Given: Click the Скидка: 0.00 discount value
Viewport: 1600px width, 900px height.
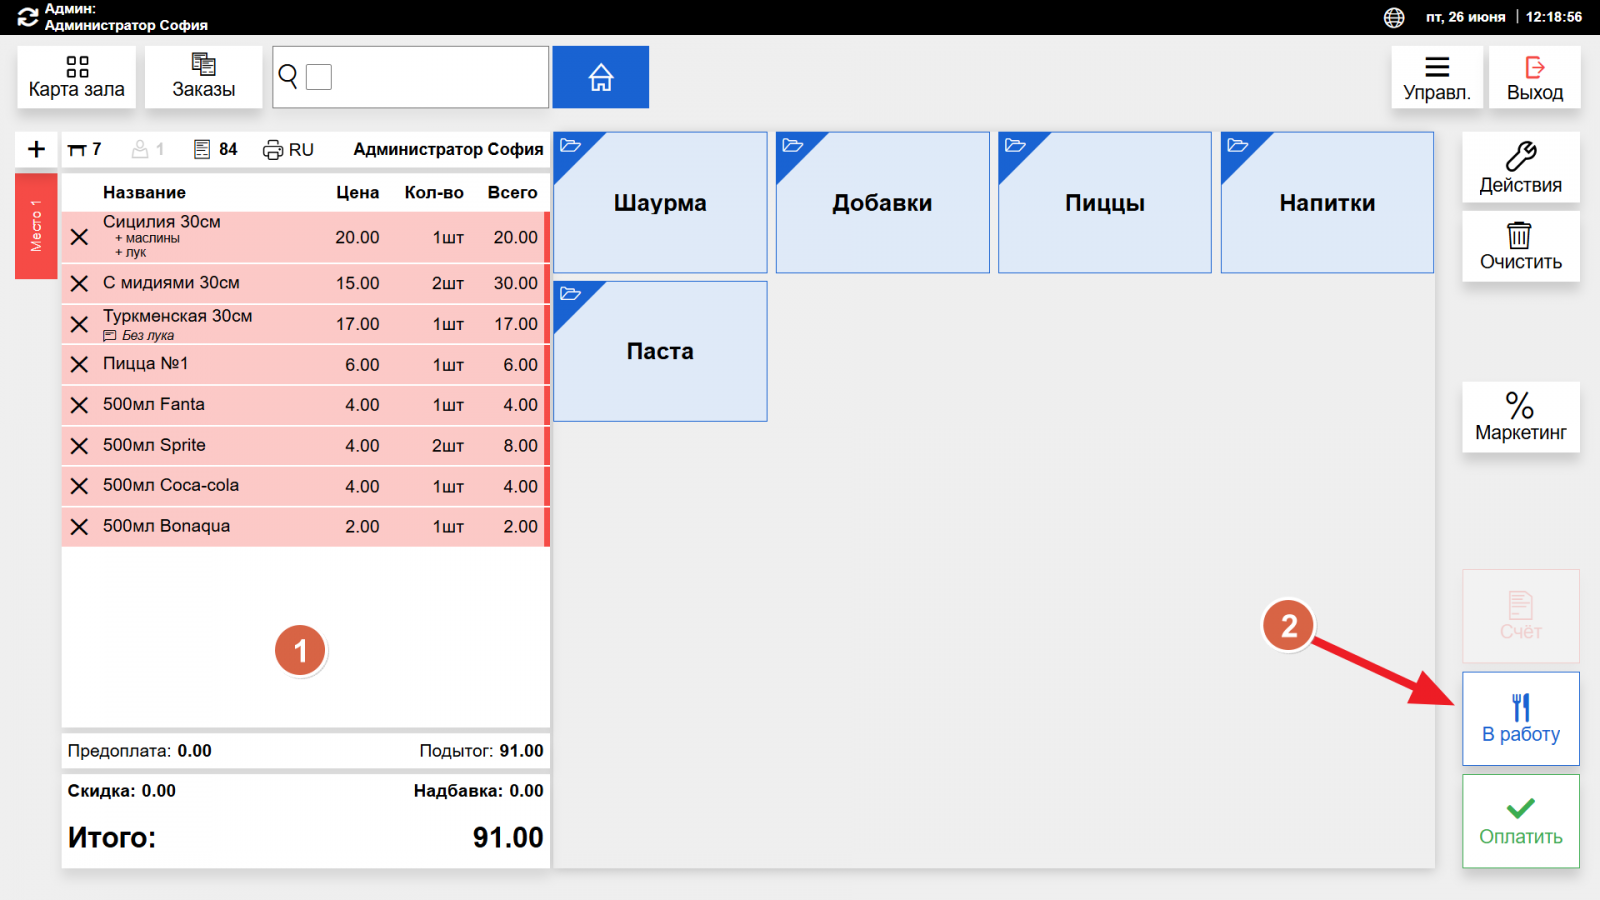Looking at the screenshot, I should 122,791.
